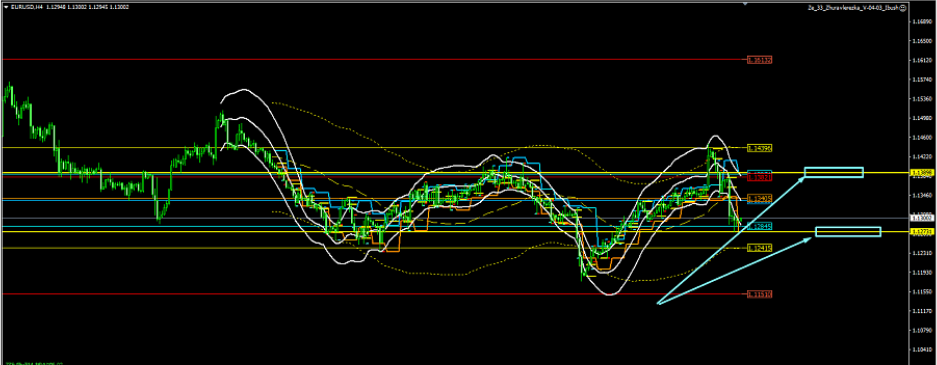This screenshot has height=365, width=937.
Task: Select the upper cyan target rectangle
Action: 834,172
